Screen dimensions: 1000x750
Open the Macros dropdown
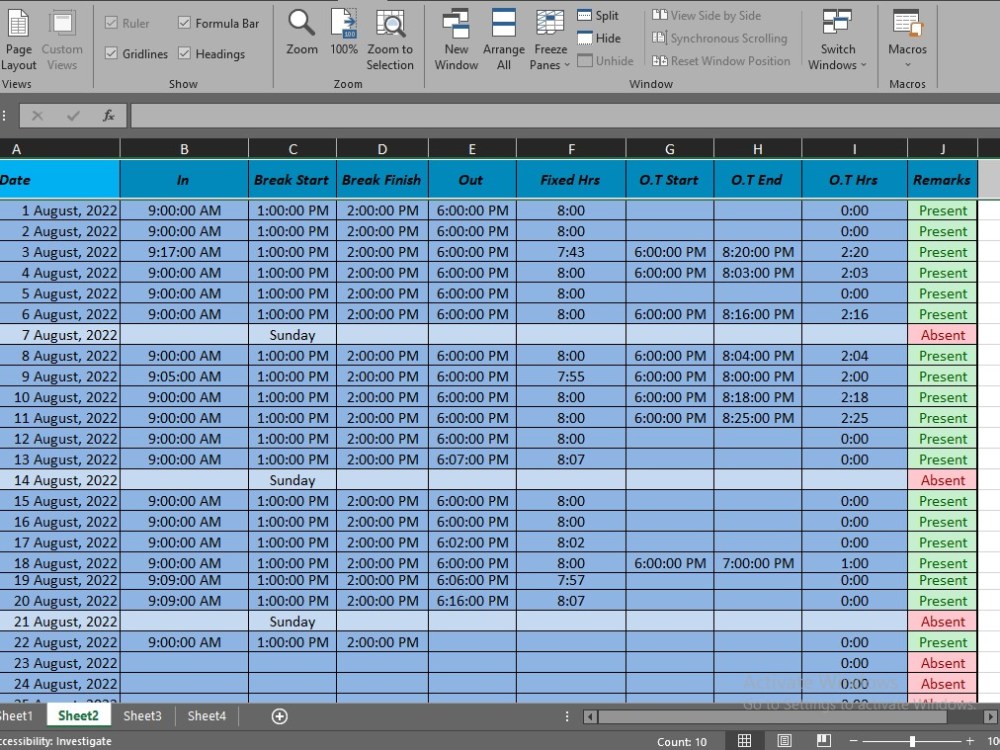(907, 40)
